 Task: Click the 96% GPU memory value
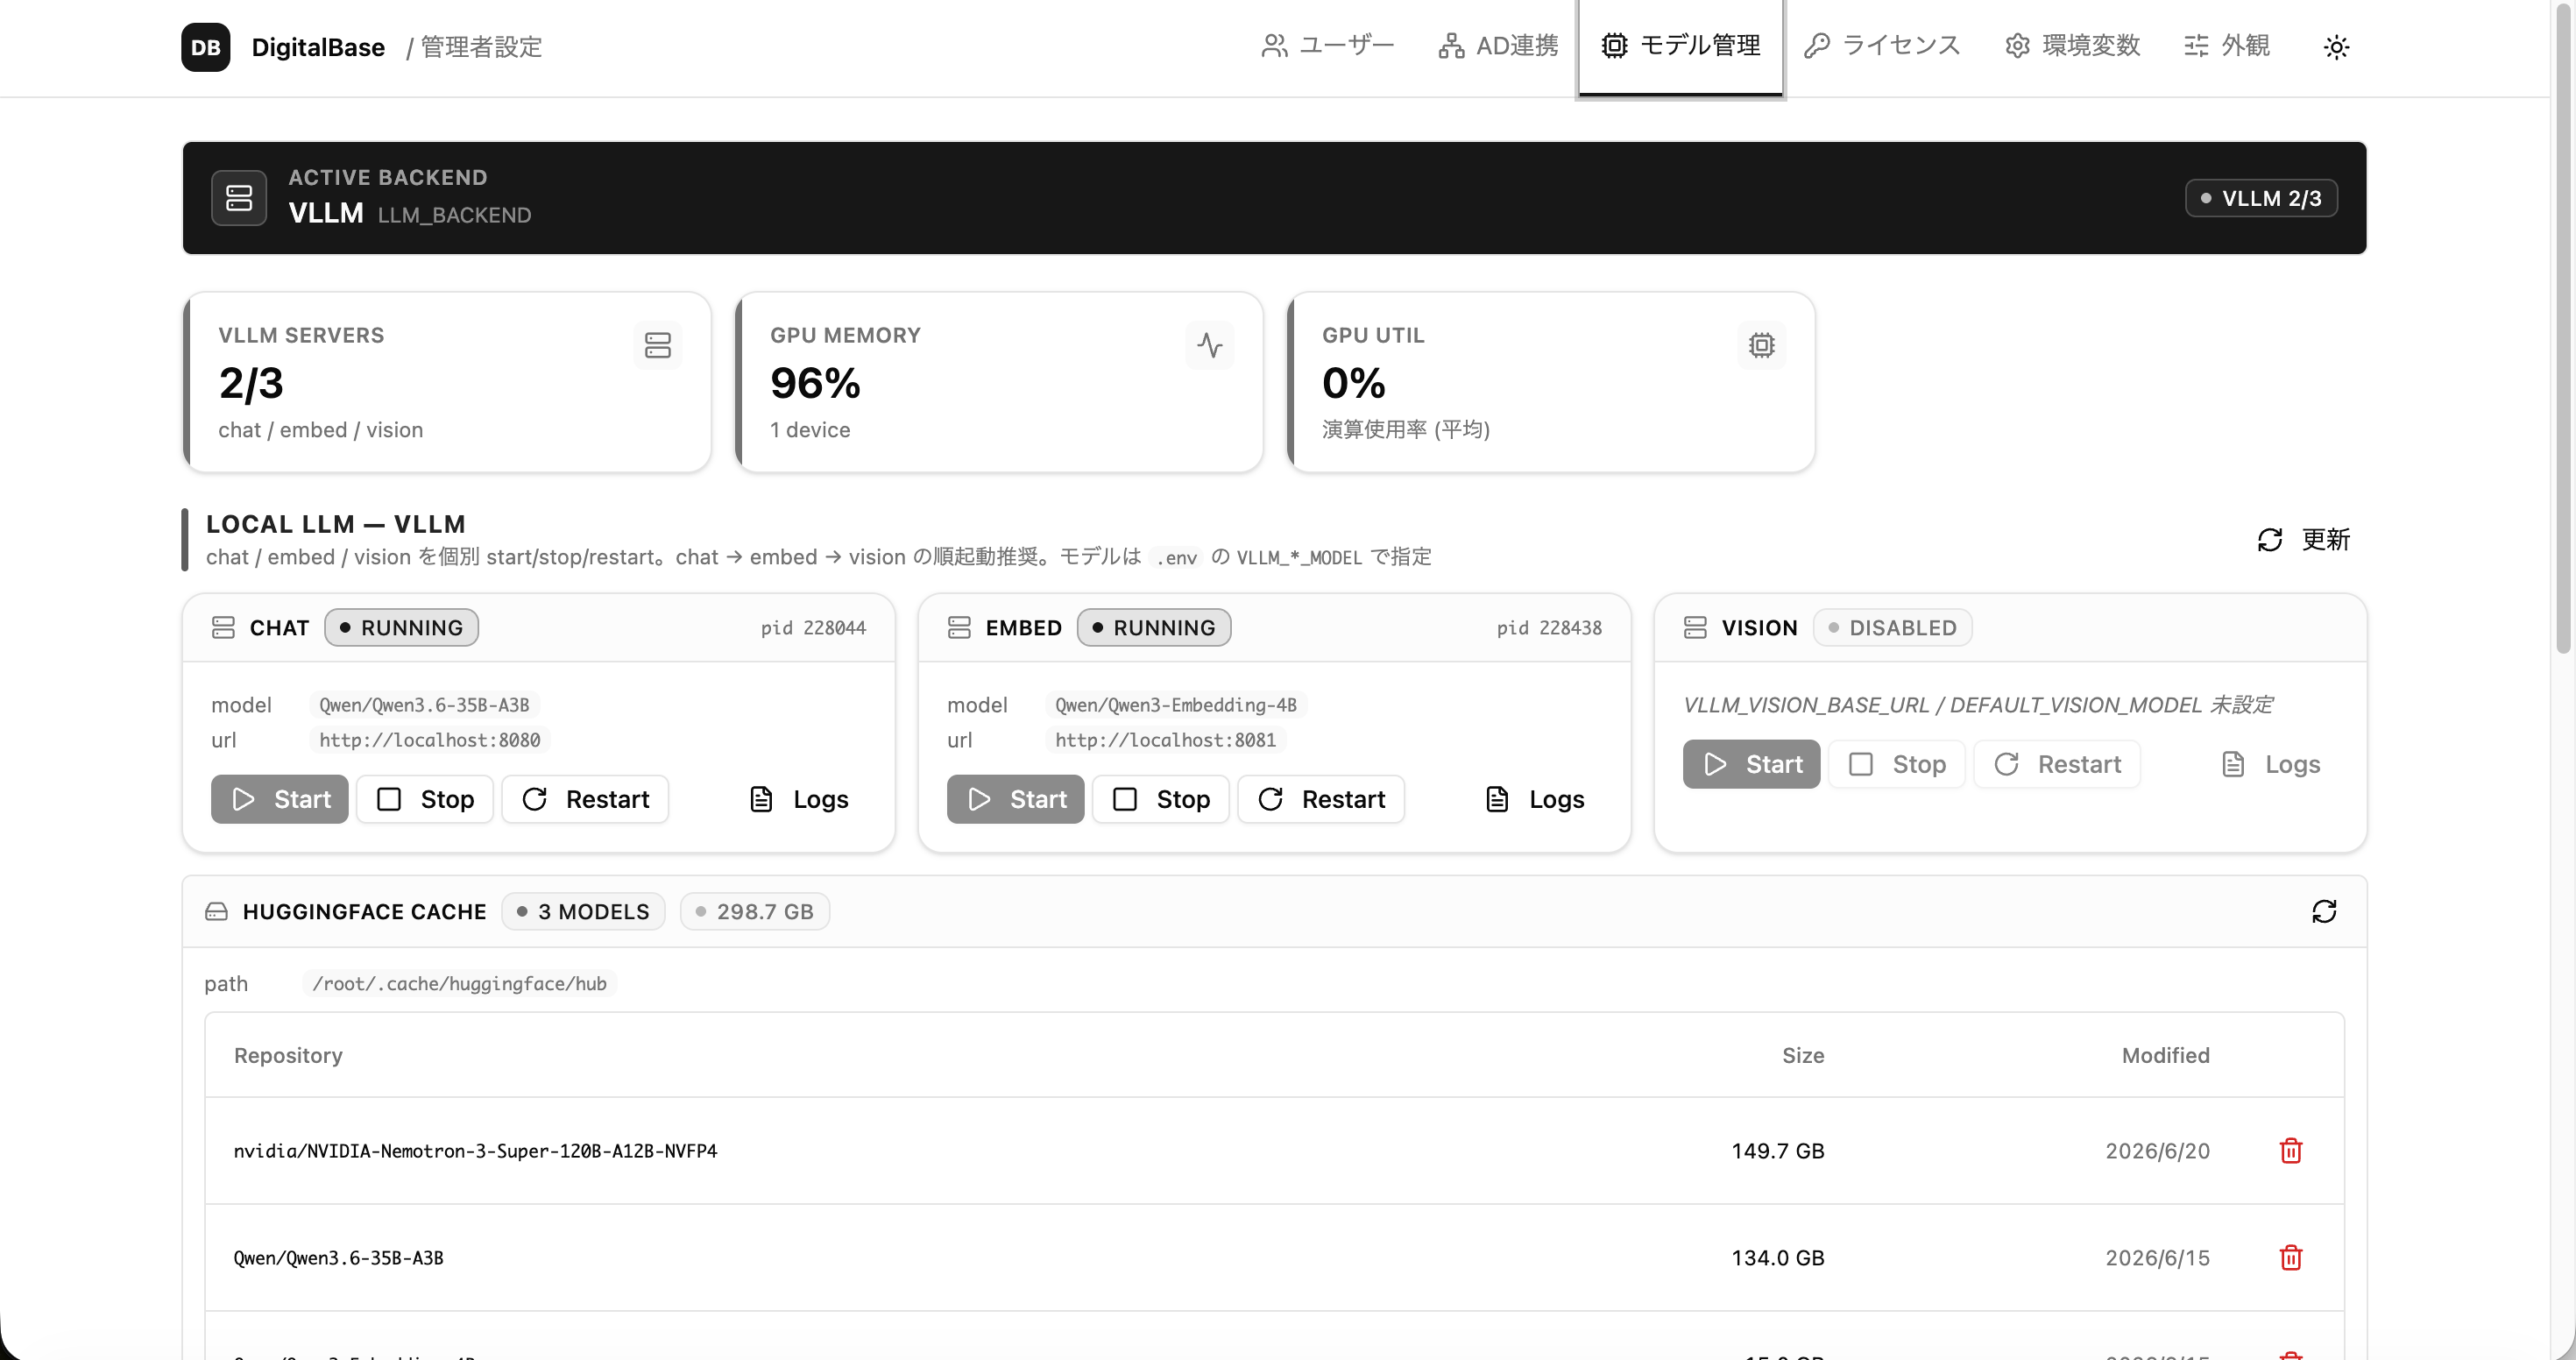tap(815, 384)
